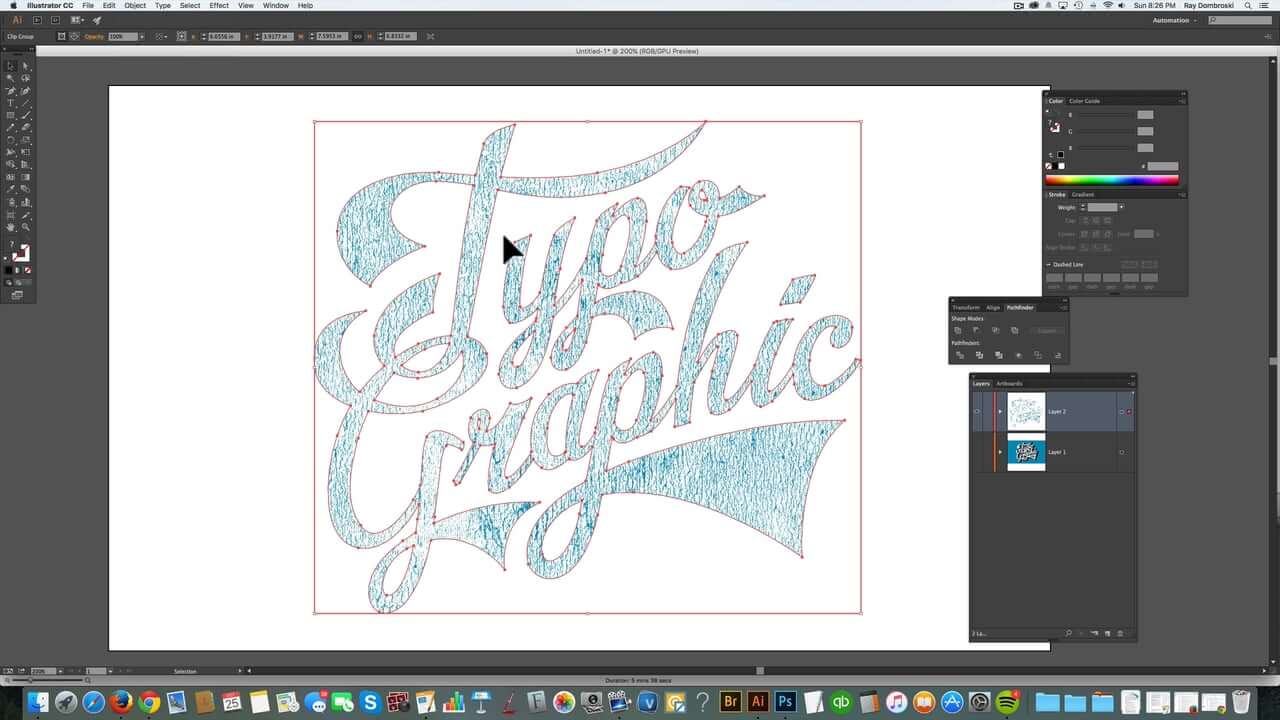The image size is (1280, 720).
Task: Click the Trim pathfinder icon
Action: 979,355
